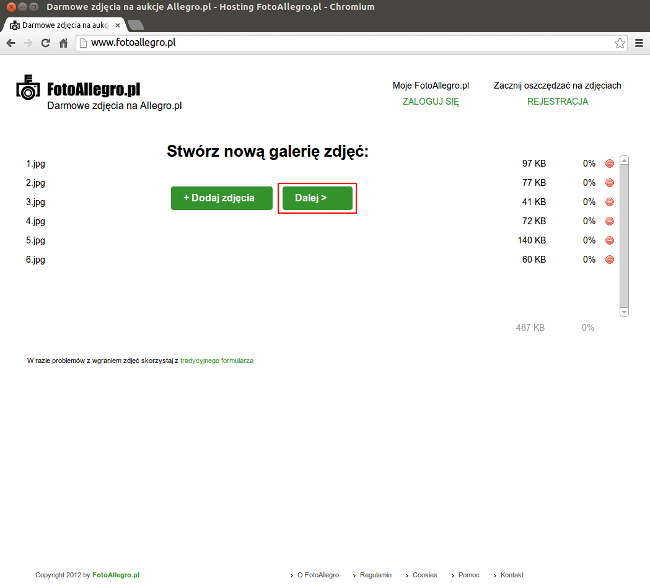
Task: Select the 6.jpg file name
Action: pyautogui.click(x=36, y=259)
